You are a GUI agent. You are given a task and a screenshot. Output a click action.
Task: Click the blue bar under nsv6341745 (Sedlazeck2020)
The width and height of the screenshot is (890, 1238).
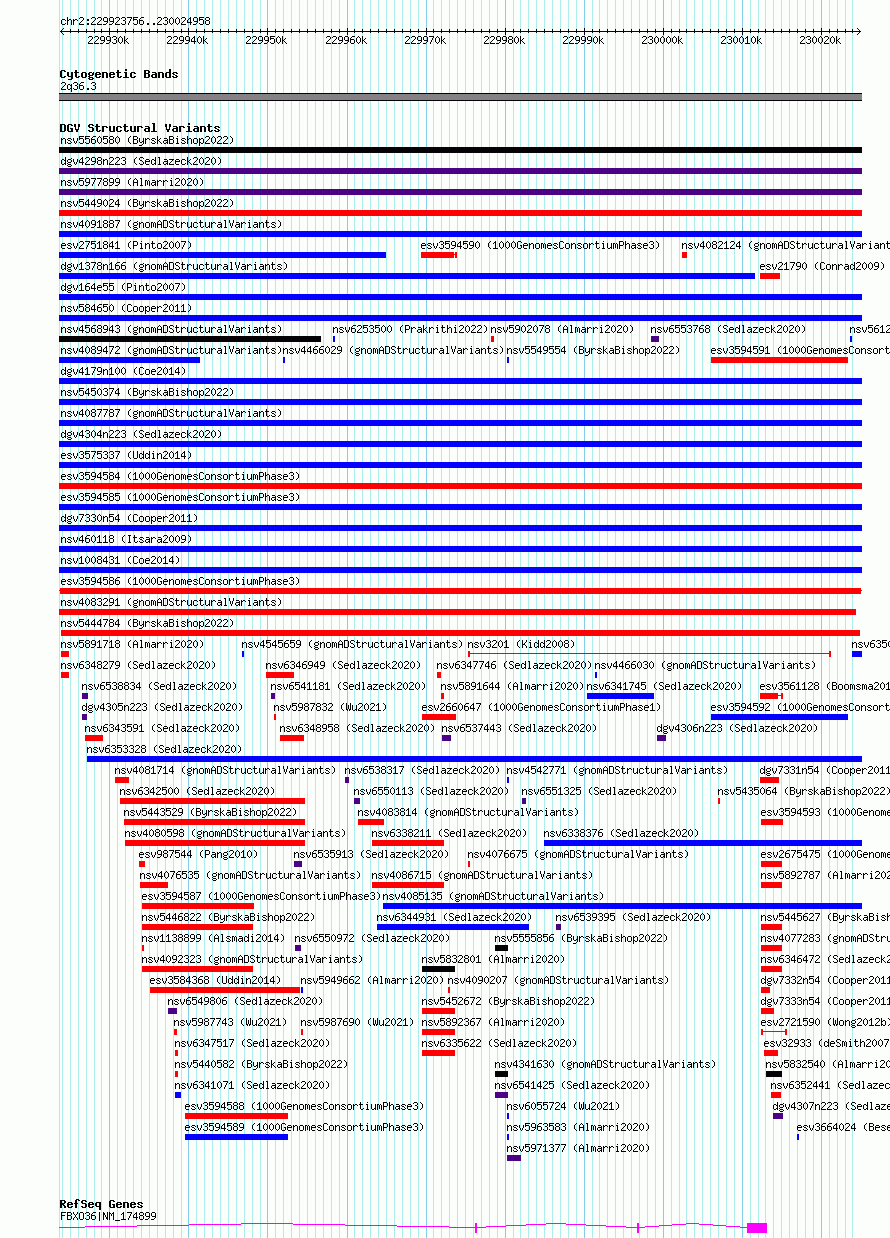(620, 696)
